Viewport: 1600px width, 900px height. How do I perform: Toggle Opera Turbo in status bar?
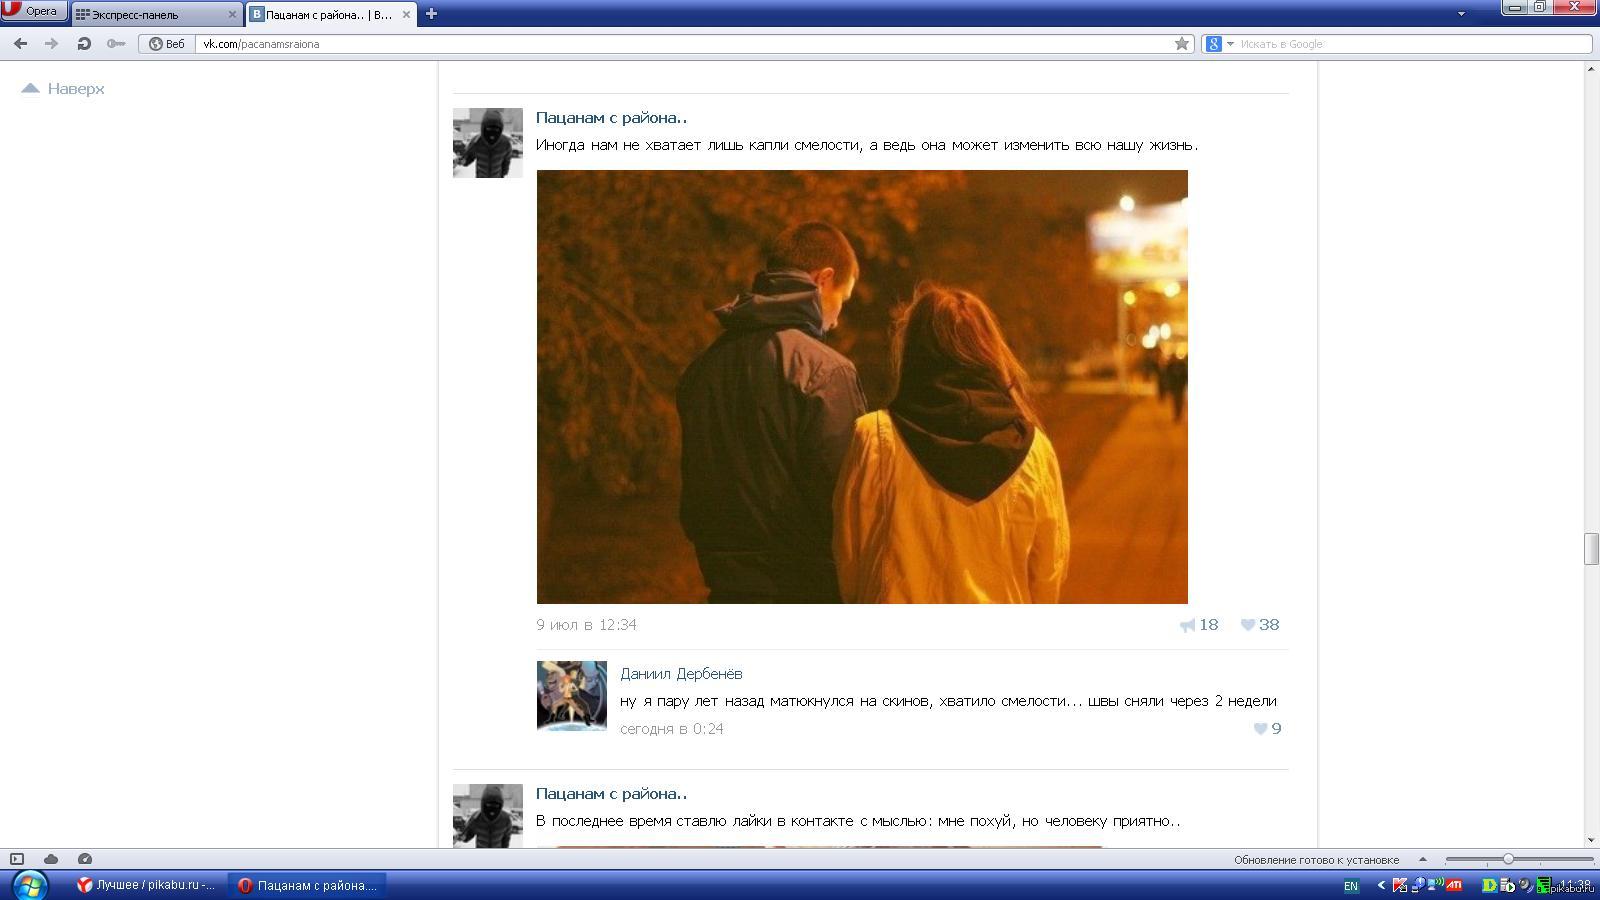coord(85,859)
